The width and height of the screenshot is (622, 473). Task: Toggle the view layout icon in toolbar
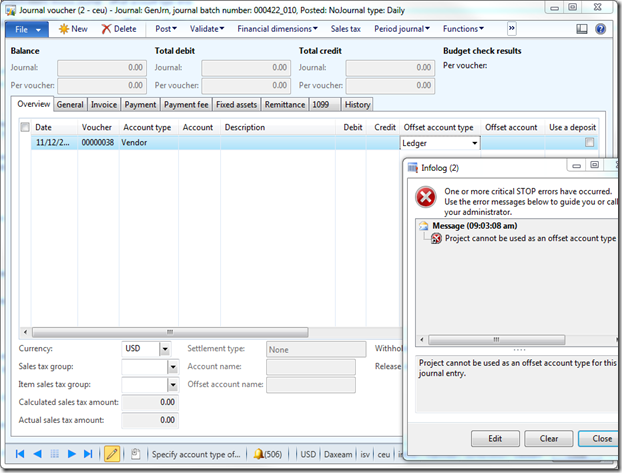[582, 29]
